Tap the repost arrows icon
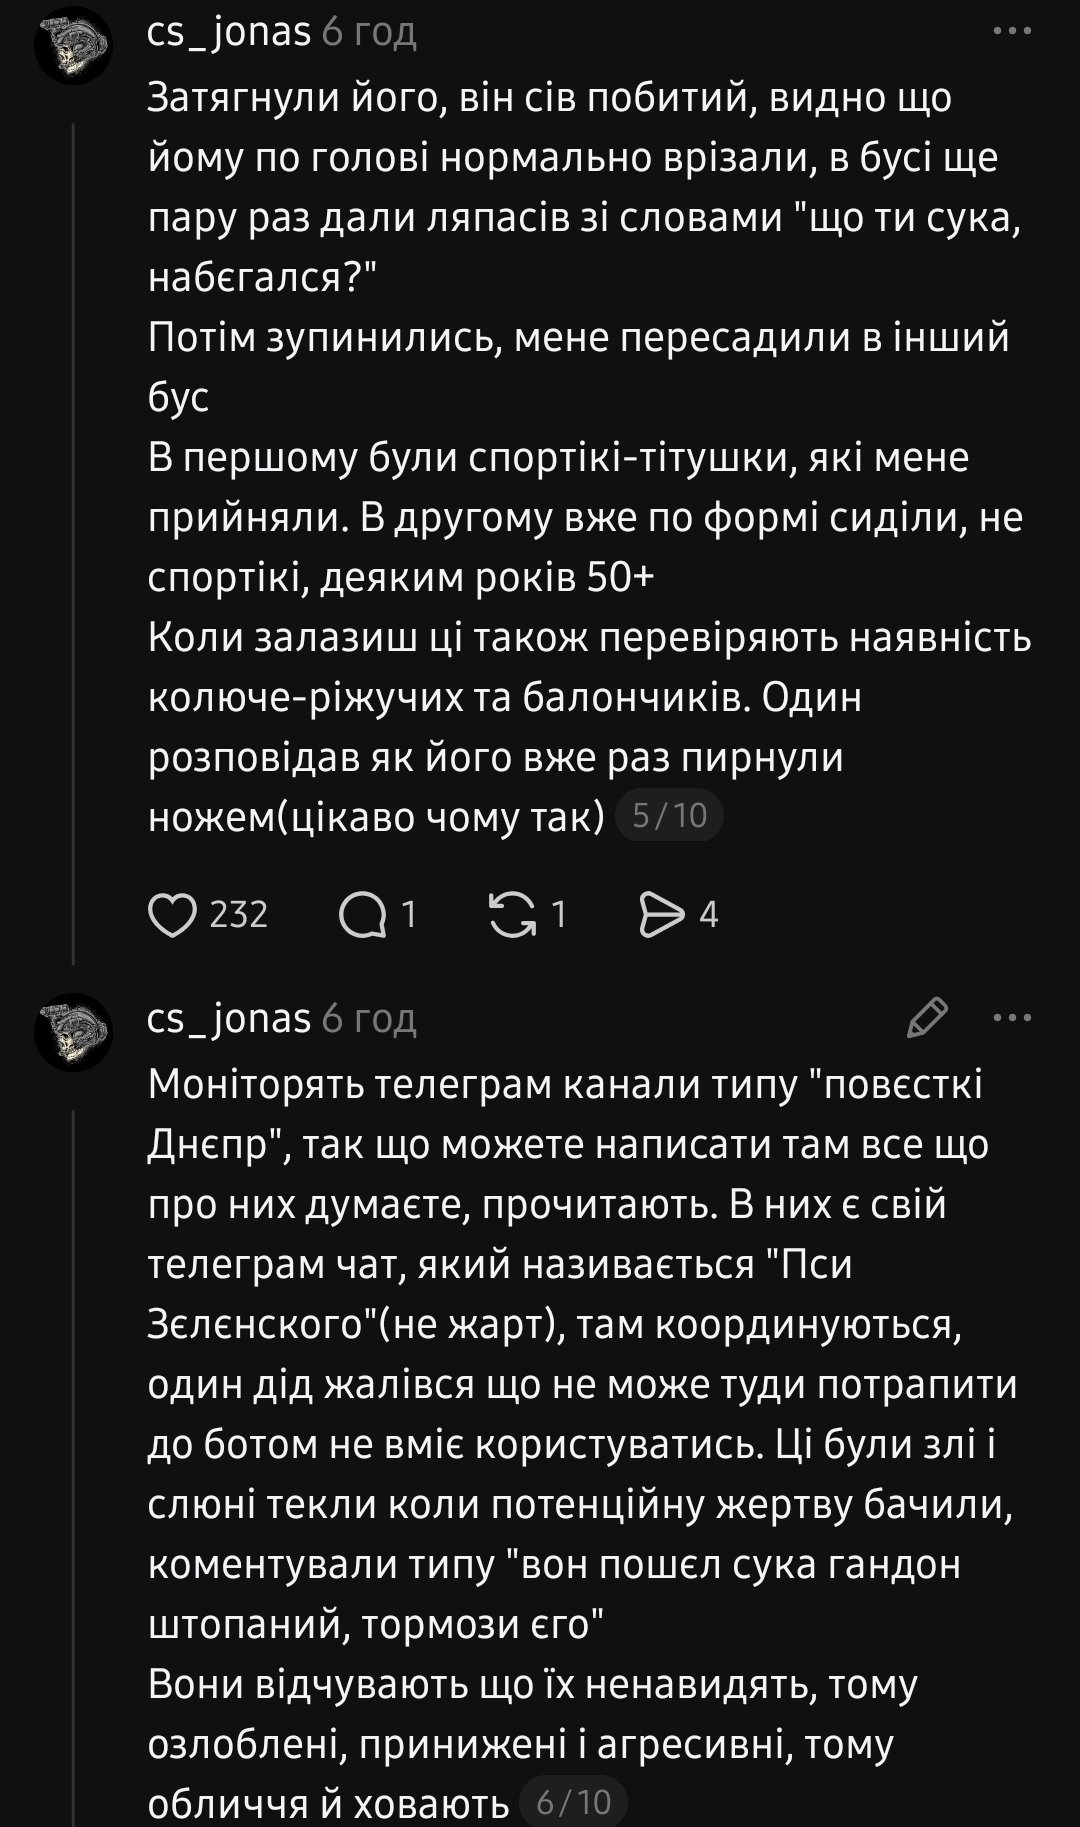Screen dimensions: 1080x1827 click(512, 914)
